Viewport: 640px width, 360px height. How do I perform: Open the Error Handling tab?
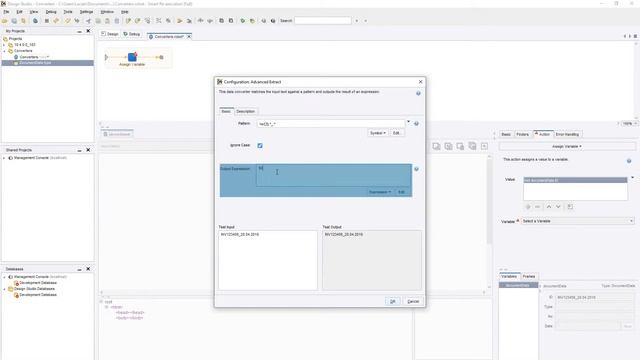[x=567, y=134]
